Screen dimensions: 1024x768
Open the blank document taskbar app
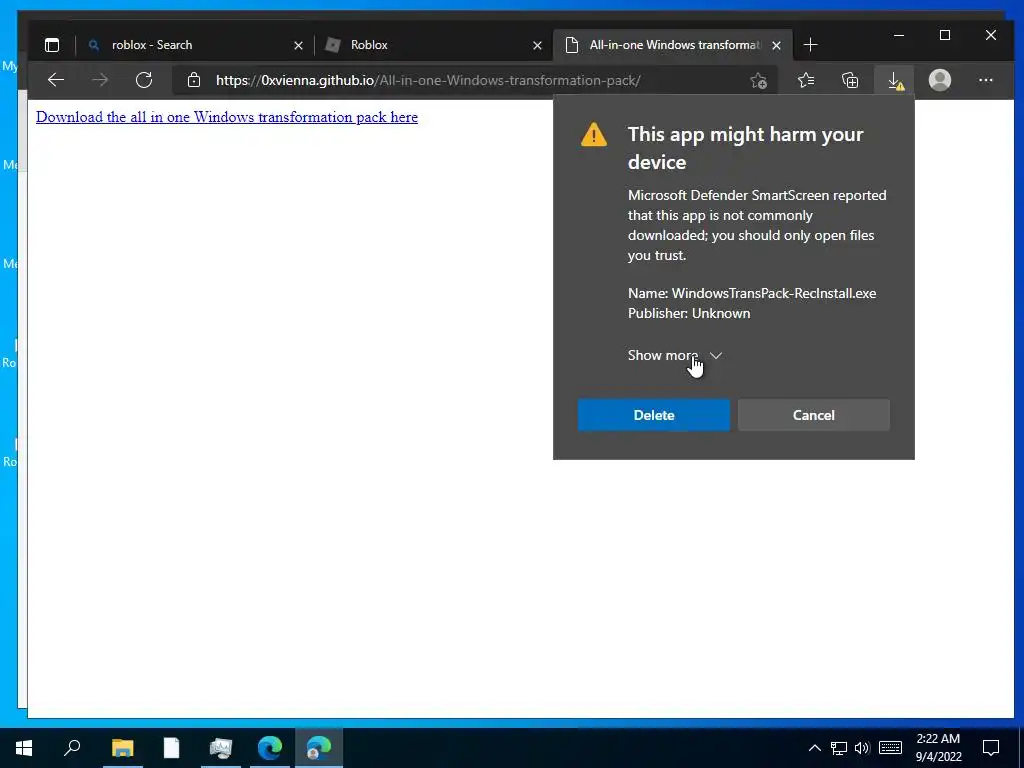[171, 748]
